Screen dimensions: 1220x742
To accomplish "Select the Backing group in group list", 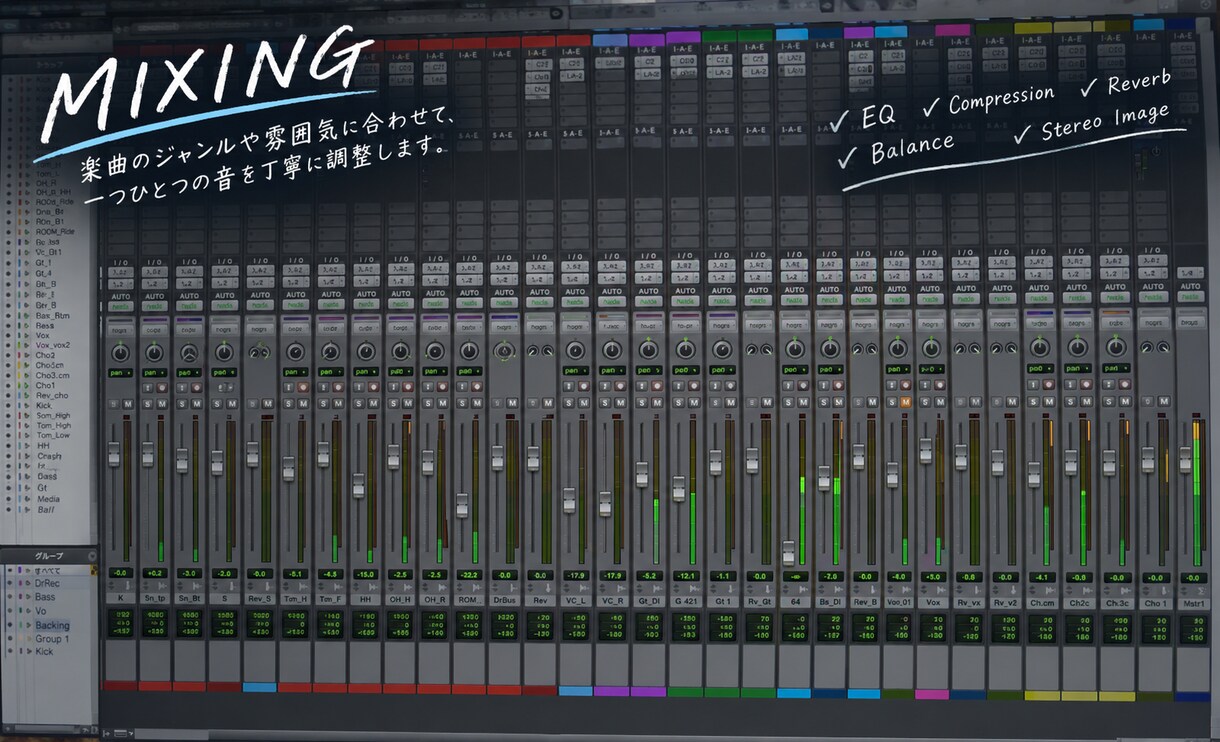I will click(x=52, y=625).
